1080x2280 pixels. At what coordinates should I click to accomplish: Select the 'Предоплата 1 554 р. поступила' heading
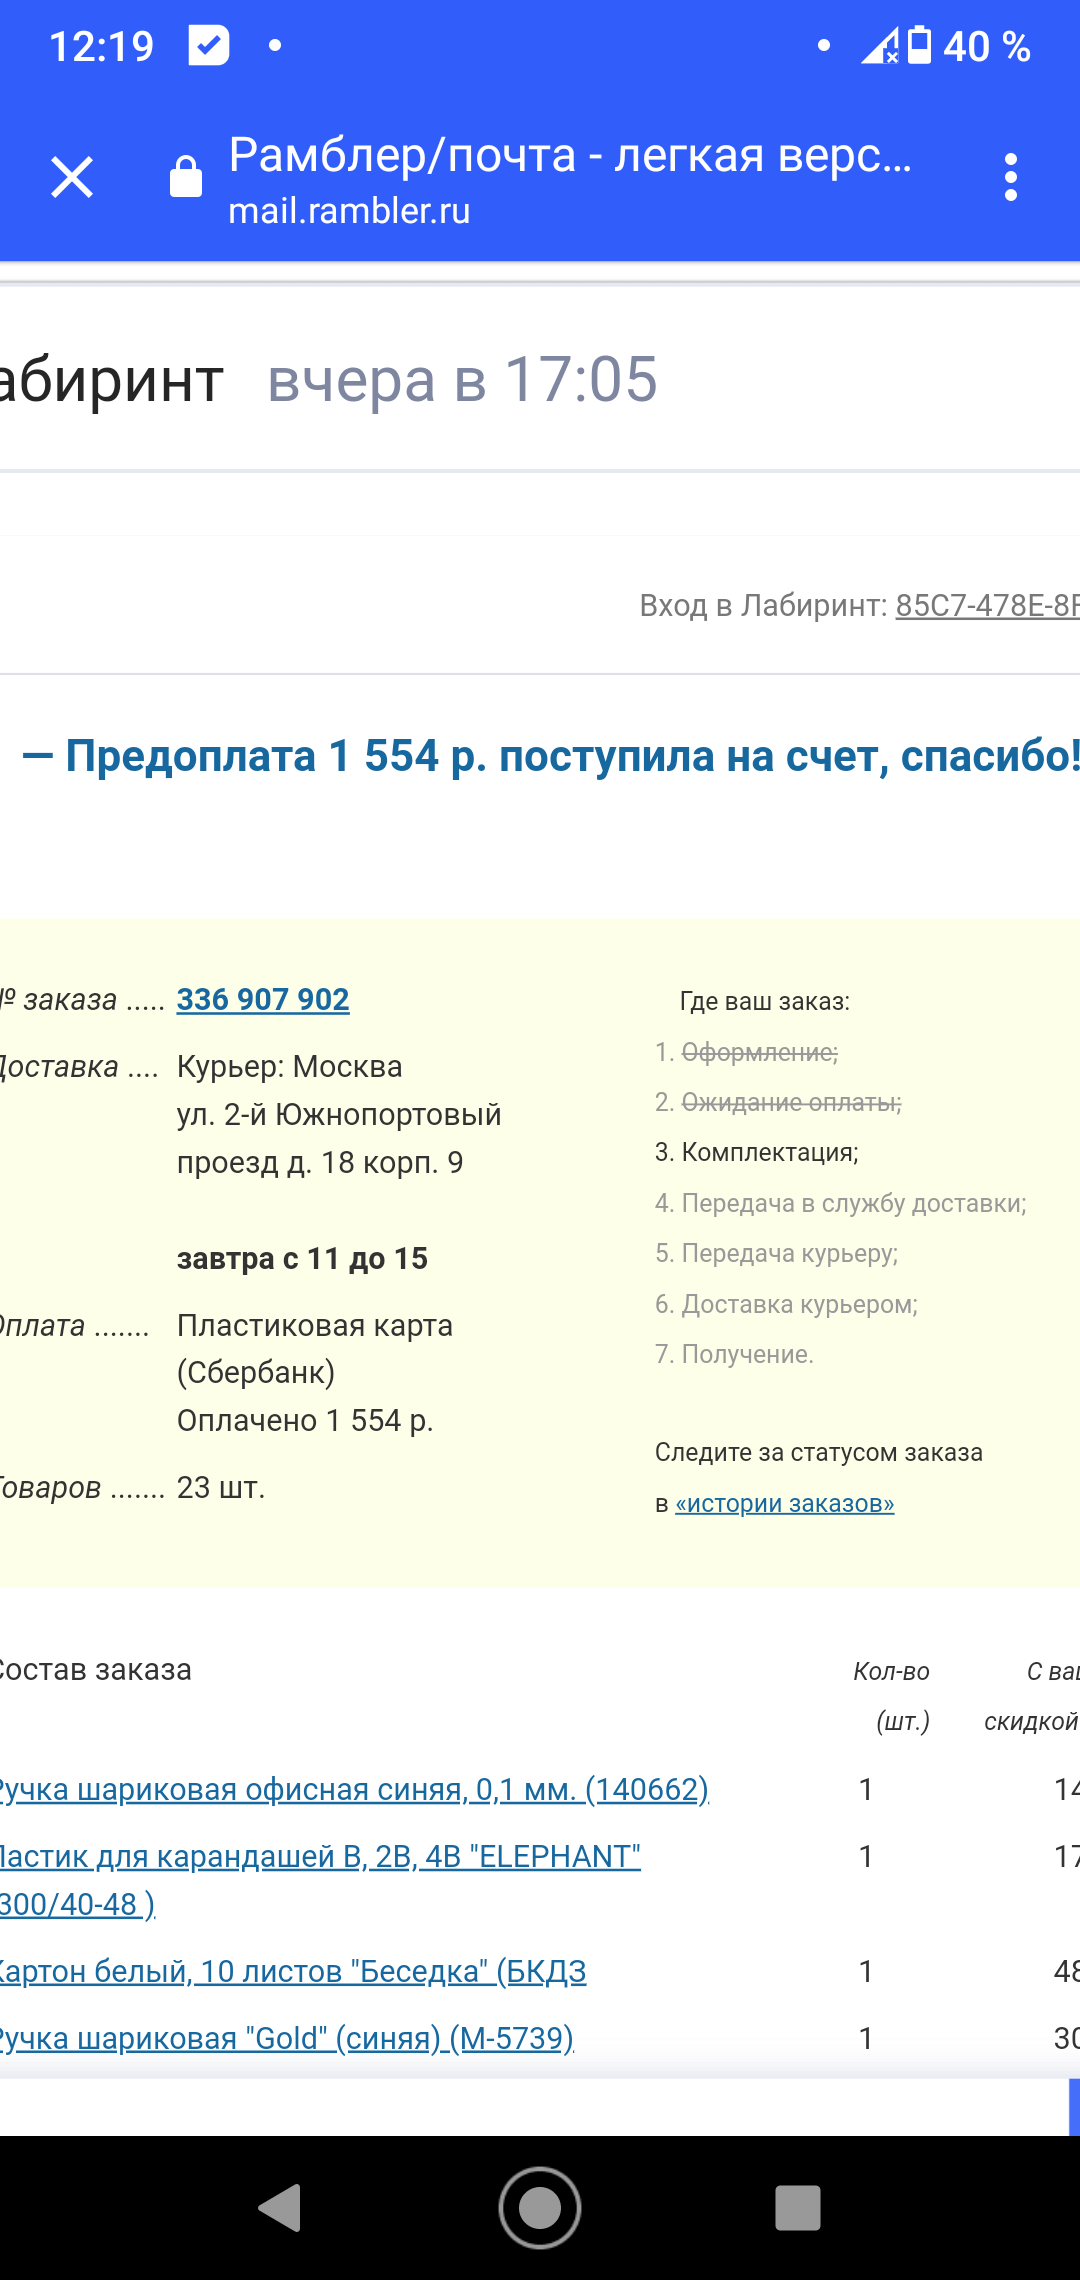click(x=551, y=756)
